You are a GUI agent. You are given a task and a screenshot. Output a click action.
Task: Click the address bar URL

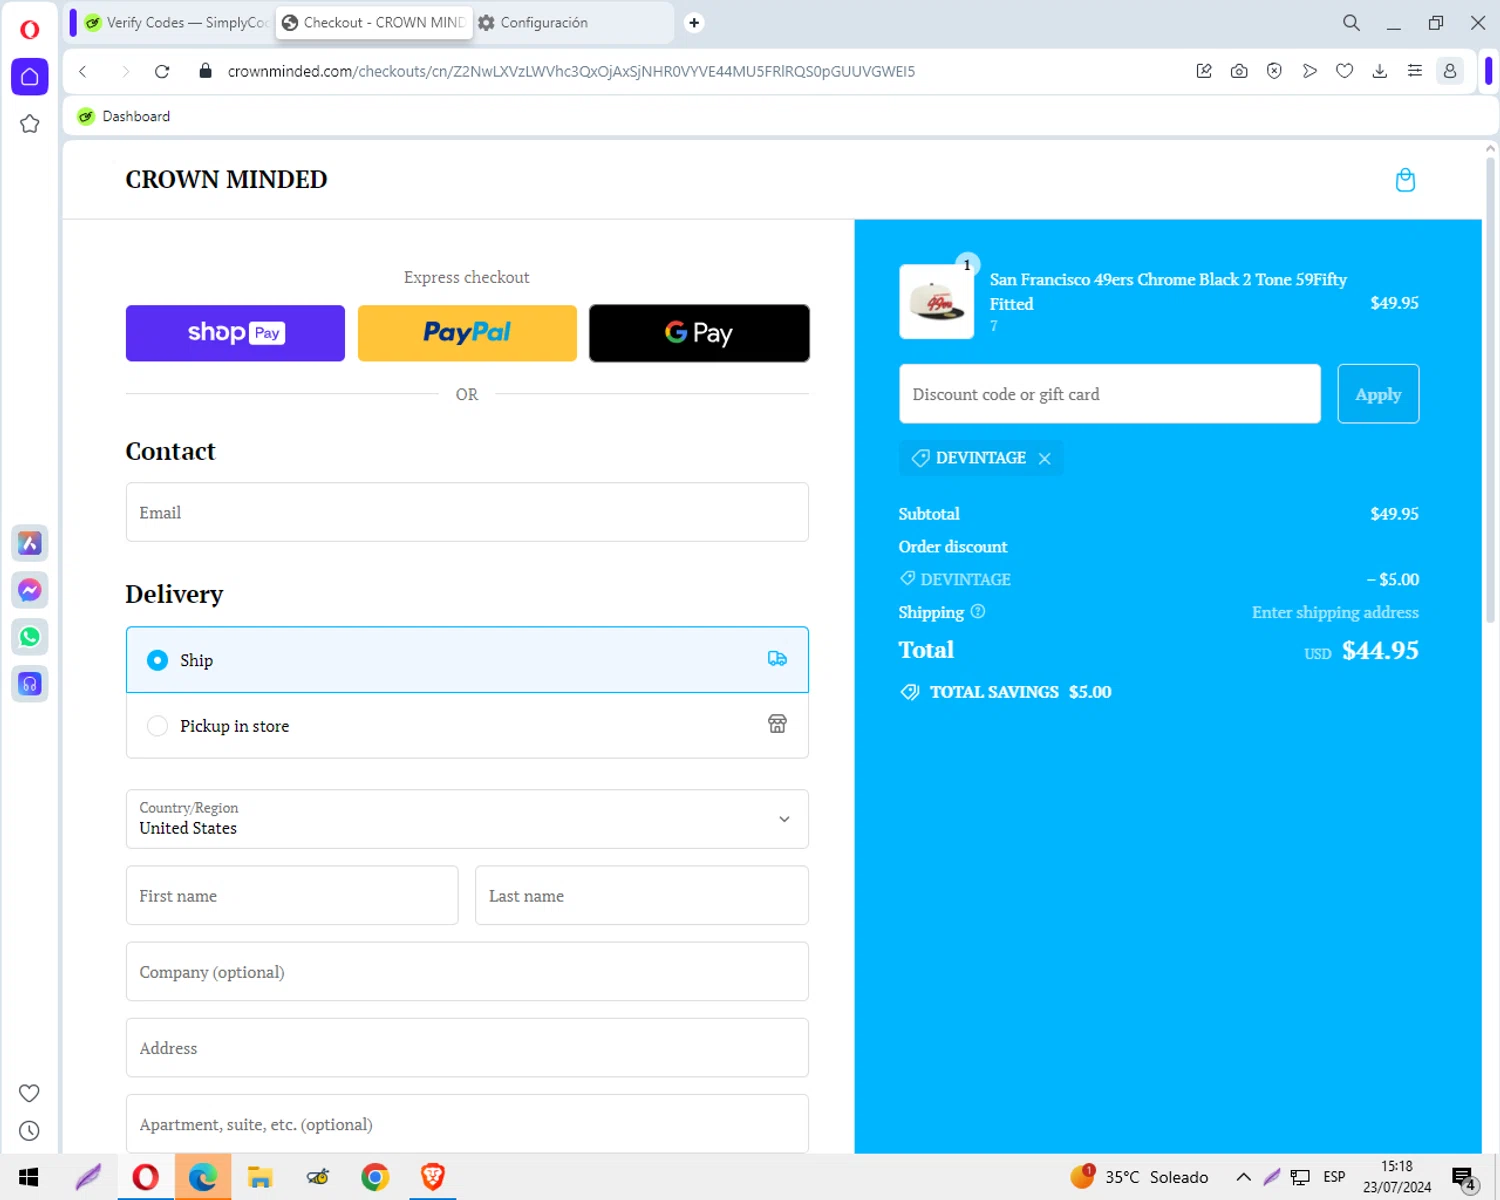pyautogui.click(x=571, y=71)
